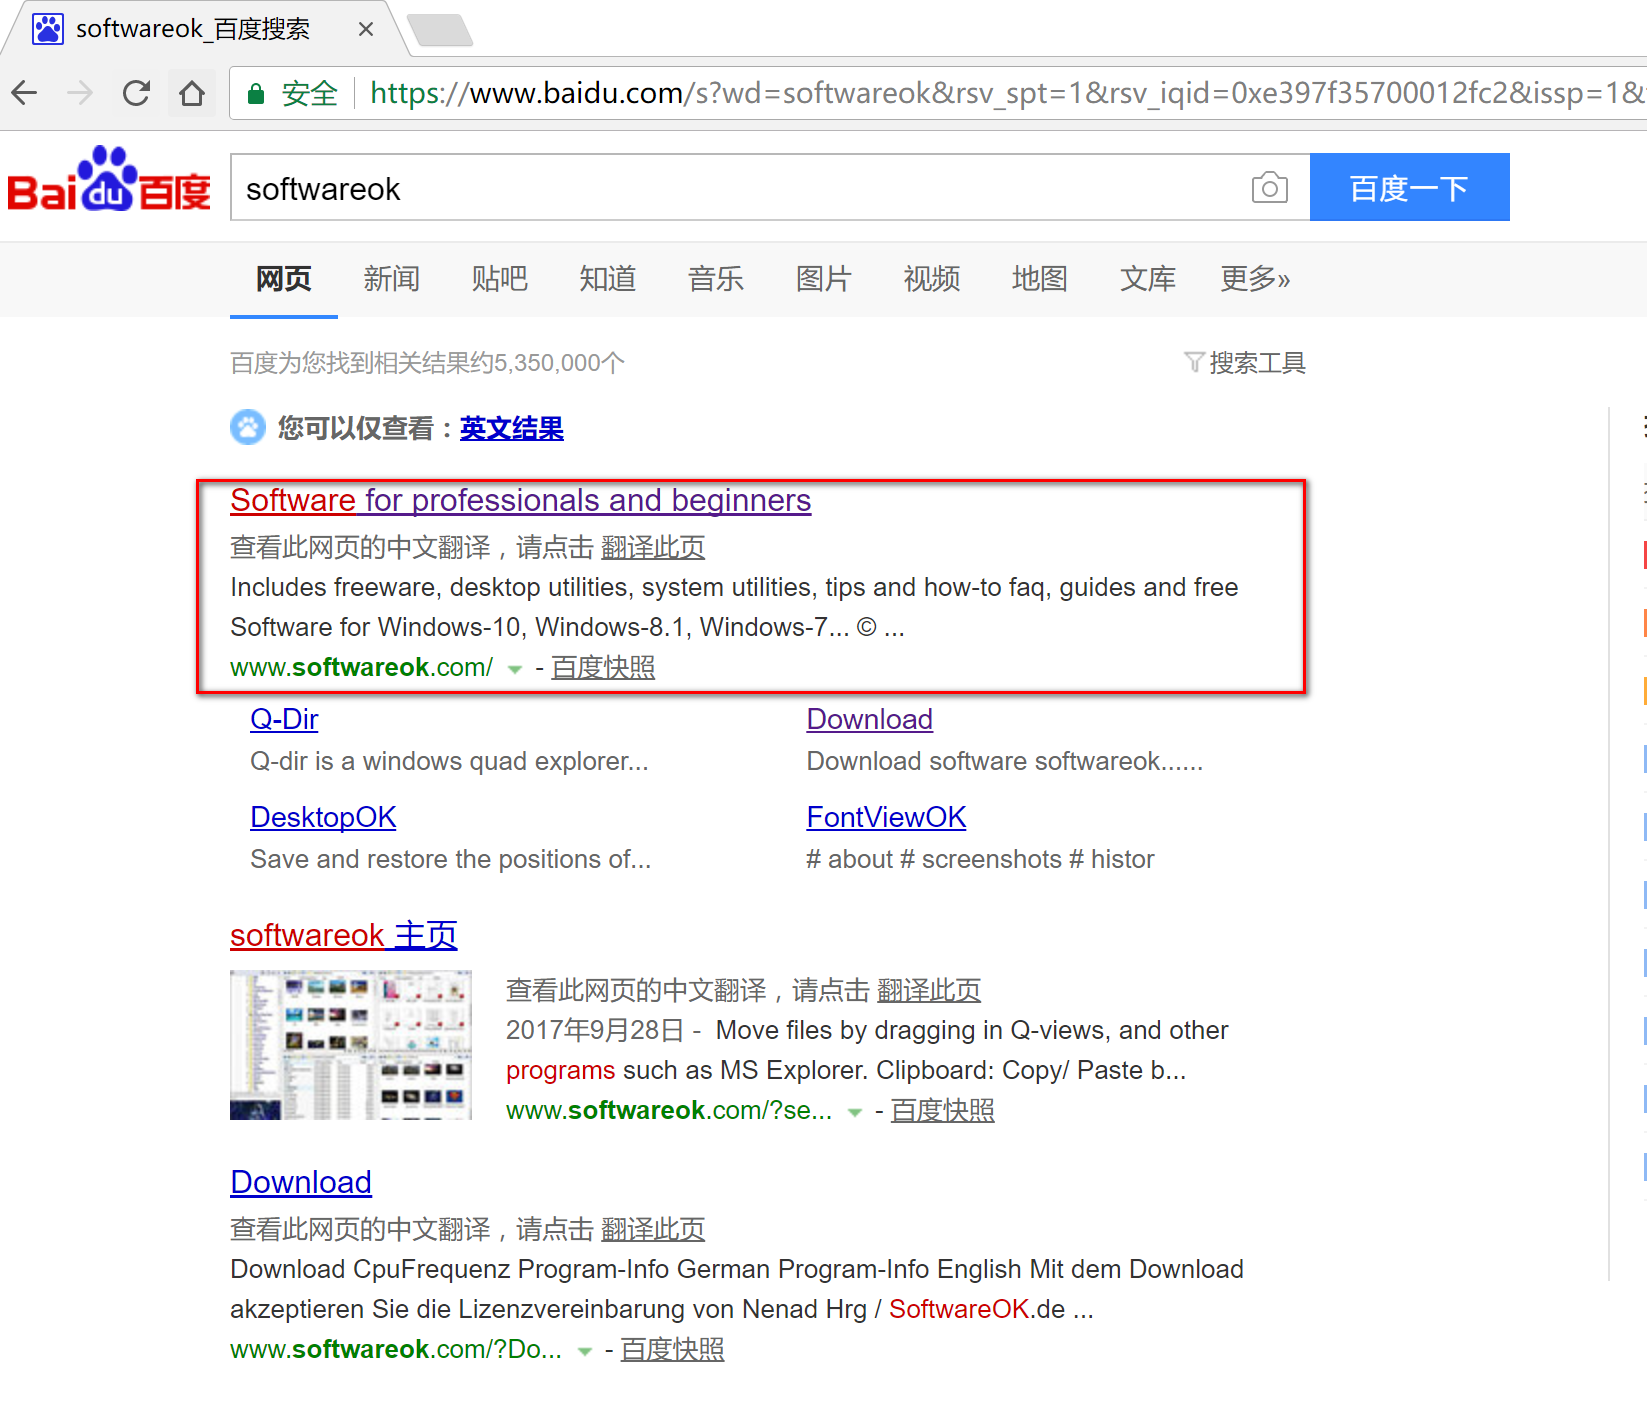The height and width of the screenshot is (1402, 1647).
Task: Expand arrow next to www.softwareok.com/?se...
Action: pyautogui.click(x=855, y=1112)
